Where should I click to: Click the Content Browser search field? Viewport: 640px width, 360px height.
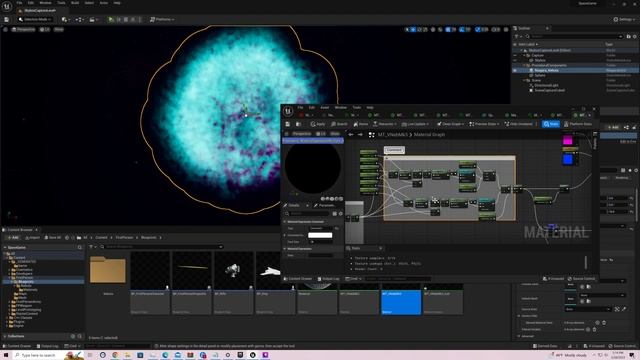point(163,247)
